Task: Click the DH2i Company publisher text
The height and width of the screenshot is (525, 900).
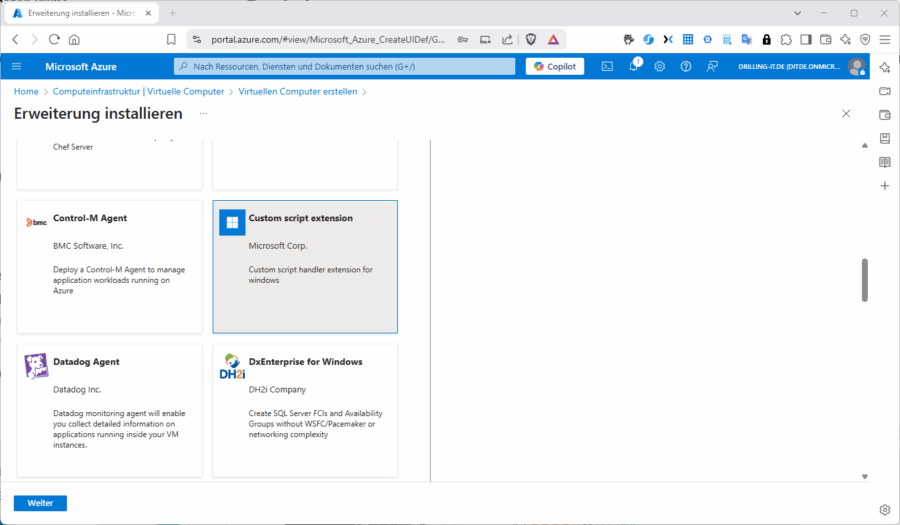Action: pos(277,390)
